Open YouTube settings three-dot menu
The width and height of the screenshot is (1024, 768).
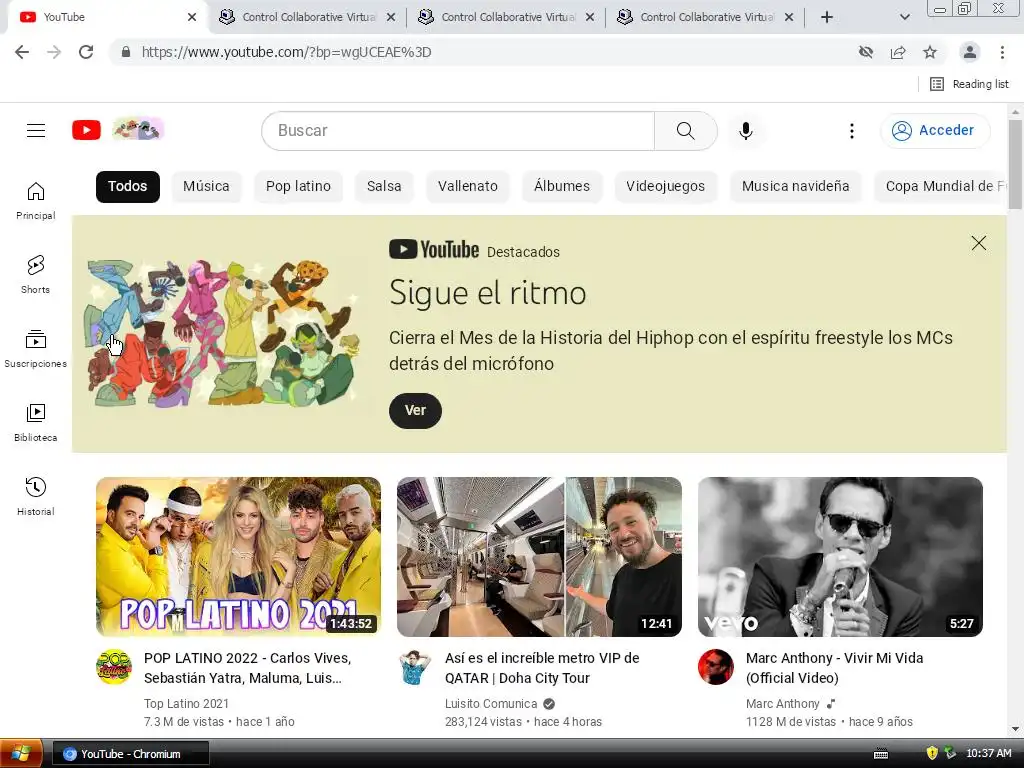[852, 131]
